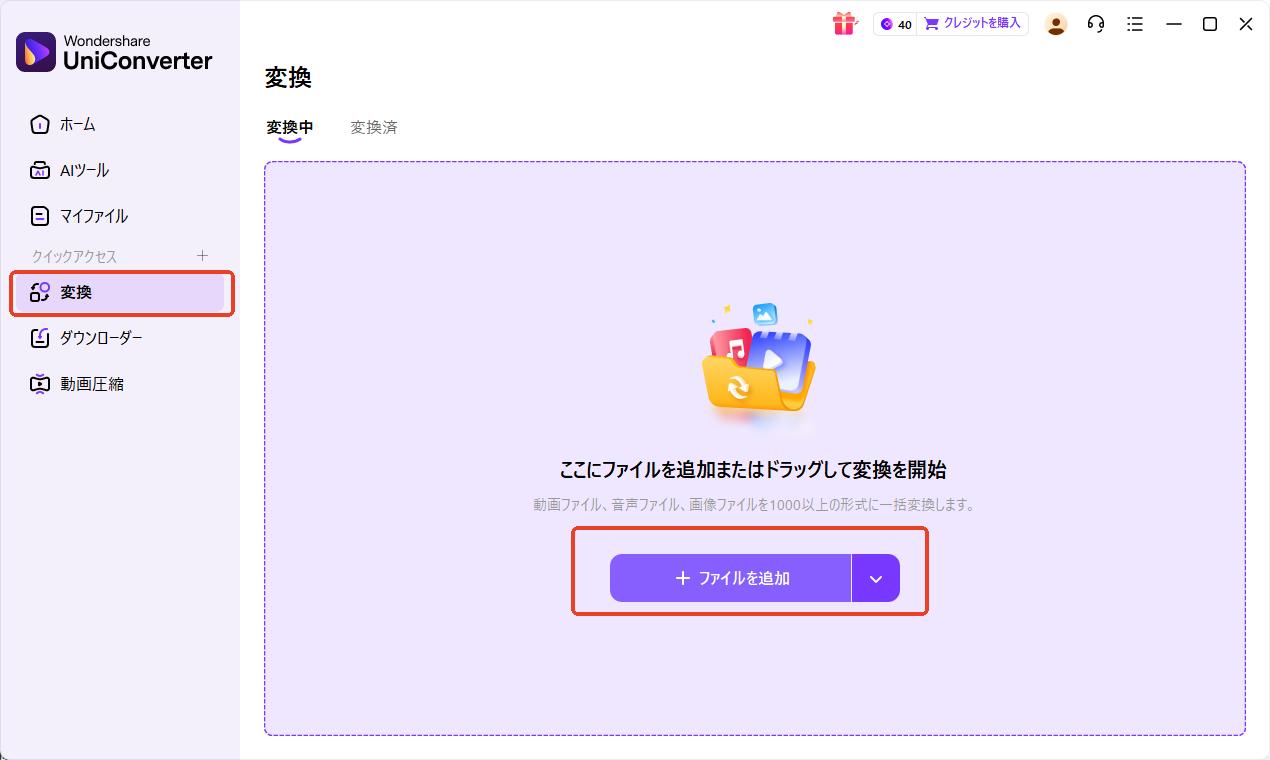Screen dimensions: 1270x760
Task: Open the user account avatar
Action: (1056, 23)
